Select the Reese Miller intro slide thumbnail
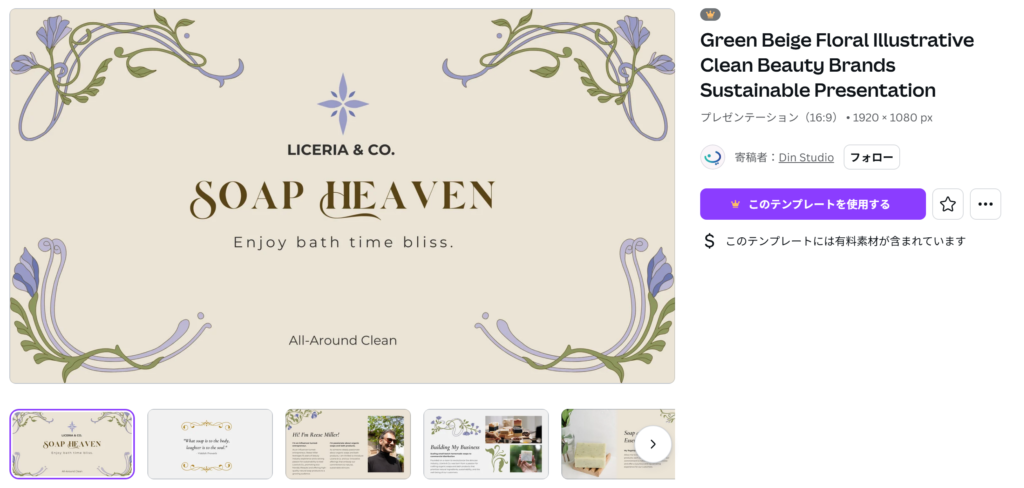The width and height of the screenshot is (1024, 488). tap(347, 444)
